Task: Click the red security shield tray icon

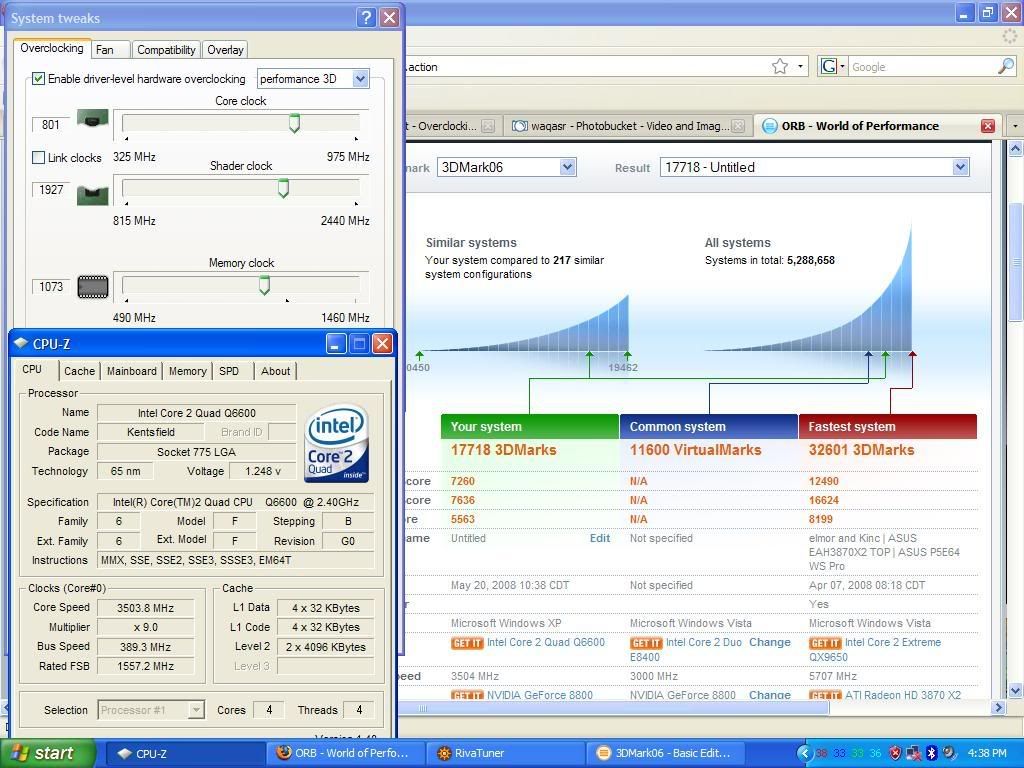Action: (895, 754)
